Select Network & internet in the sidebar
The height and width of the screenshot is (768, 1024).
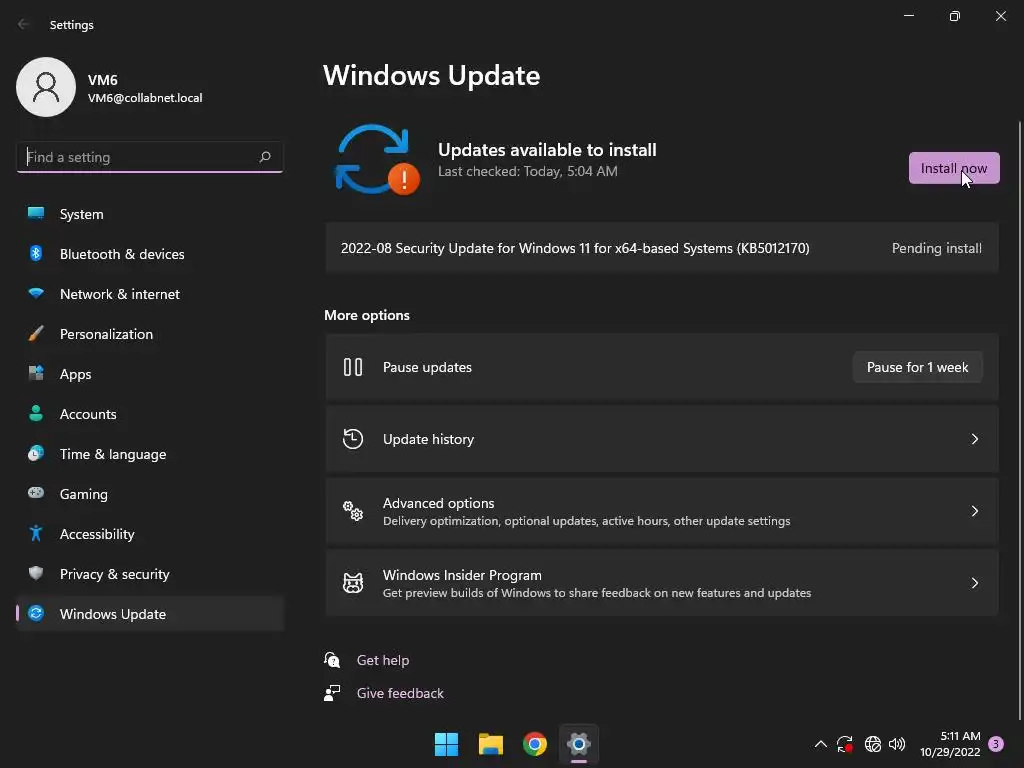click(150, 293)
